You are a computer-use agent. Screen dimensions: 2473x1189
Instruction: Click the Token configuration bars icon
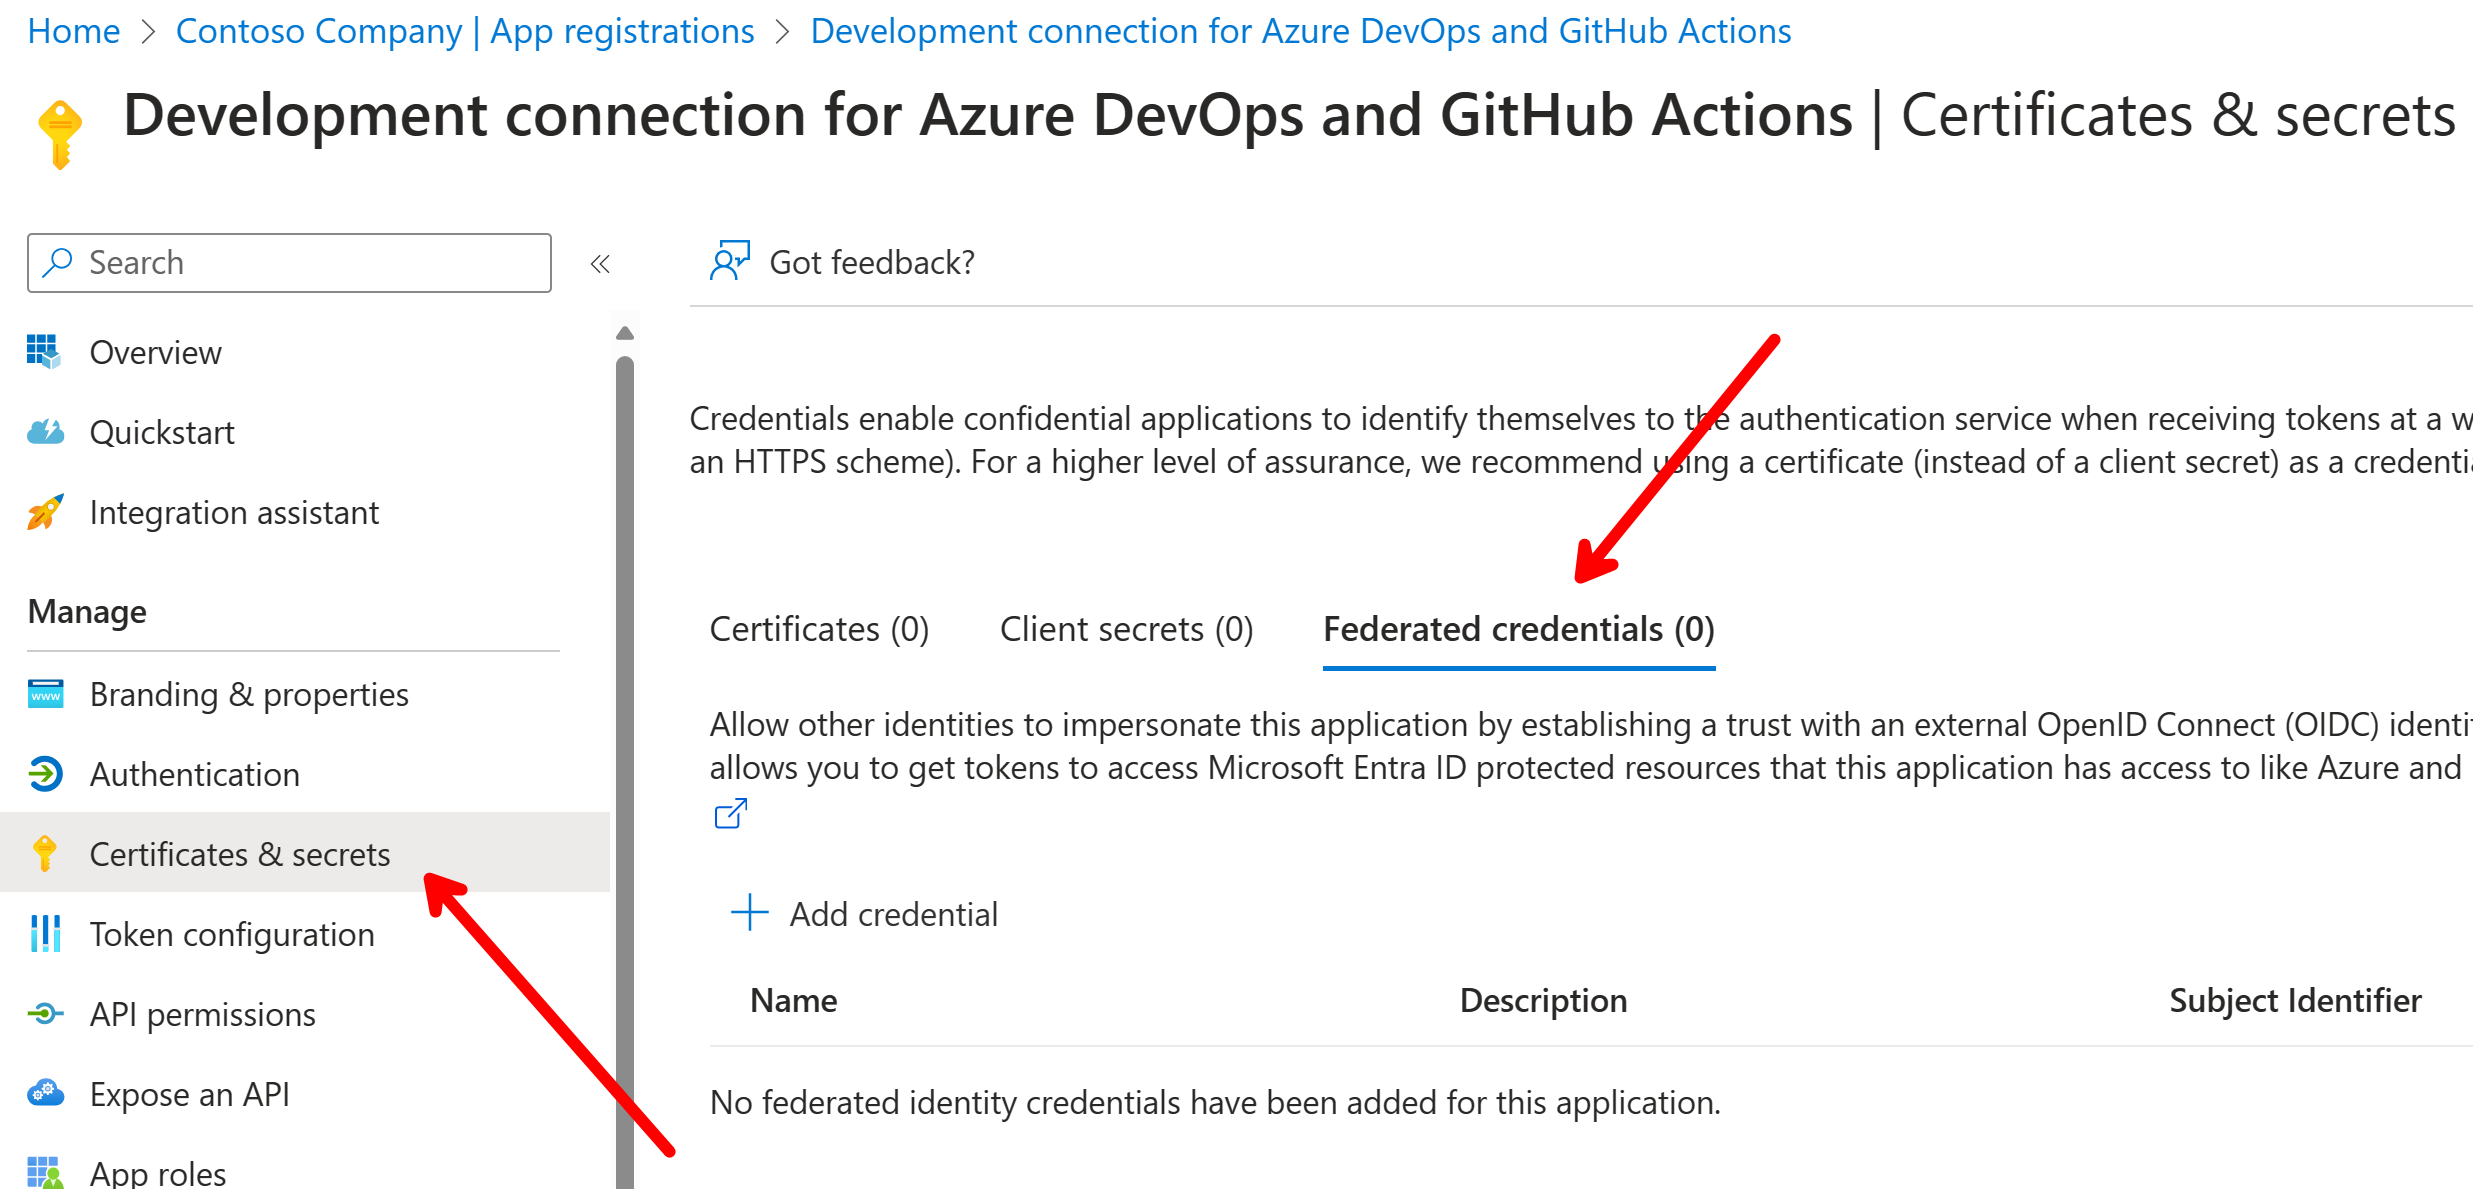click(x=45, y=934)
